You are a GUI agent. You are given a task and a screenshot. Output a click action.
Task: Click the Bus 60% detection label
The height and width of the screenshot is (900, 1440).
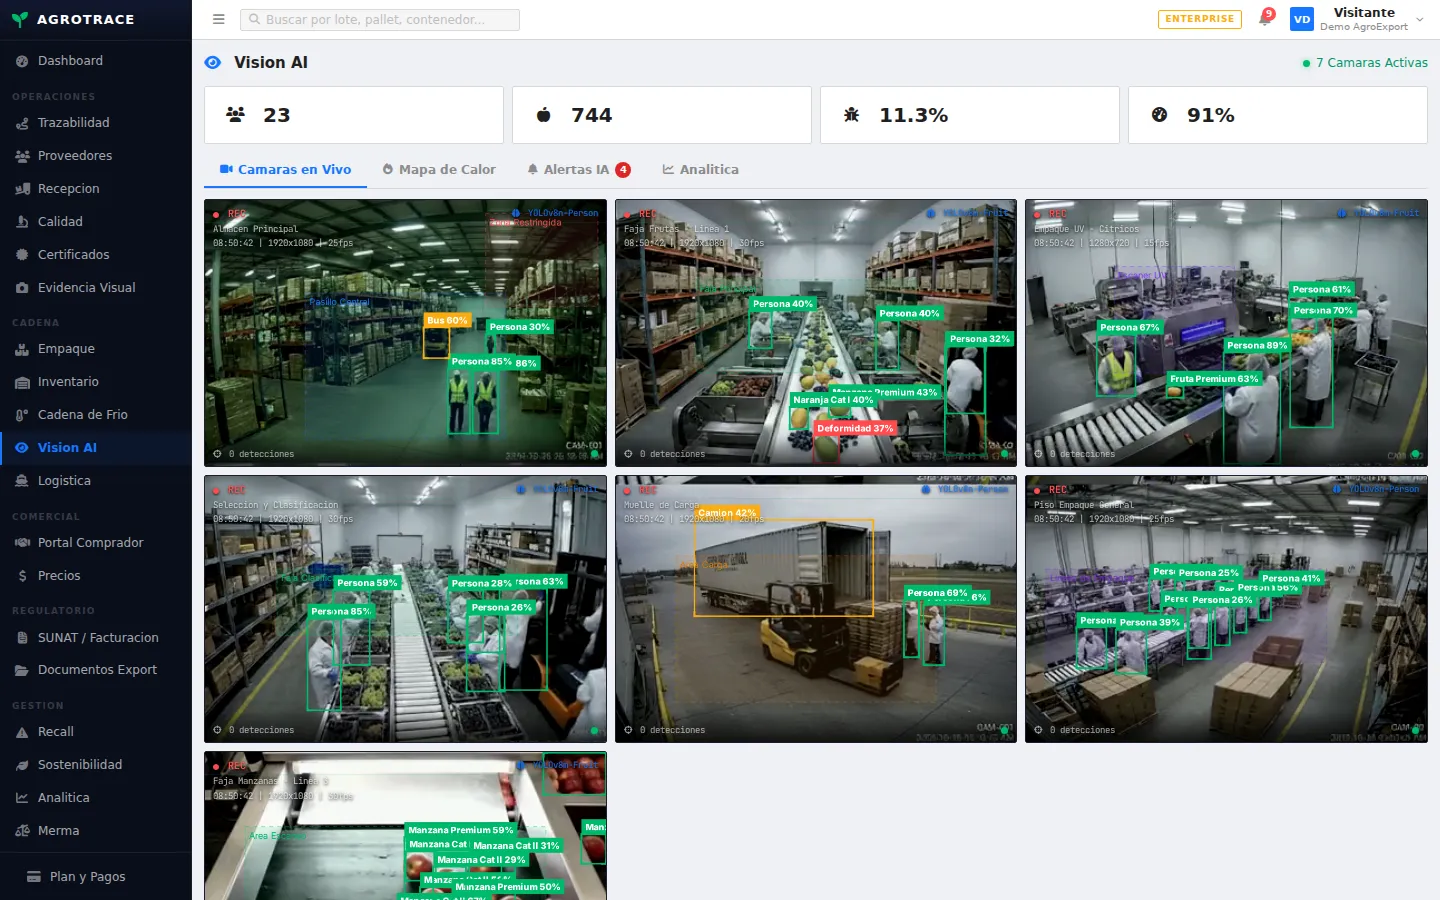click(447, 320)
